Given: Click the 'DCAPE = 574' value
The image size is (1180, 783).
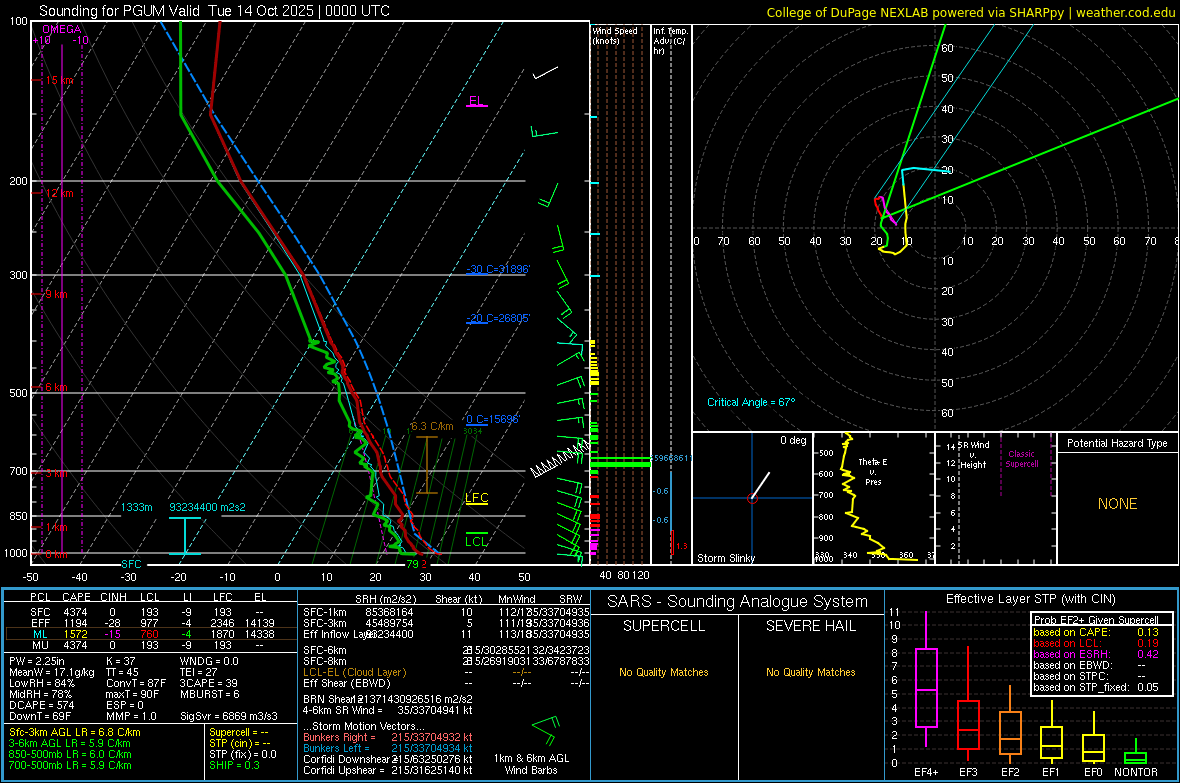Looking at the screenshot, I should point(41,705).
